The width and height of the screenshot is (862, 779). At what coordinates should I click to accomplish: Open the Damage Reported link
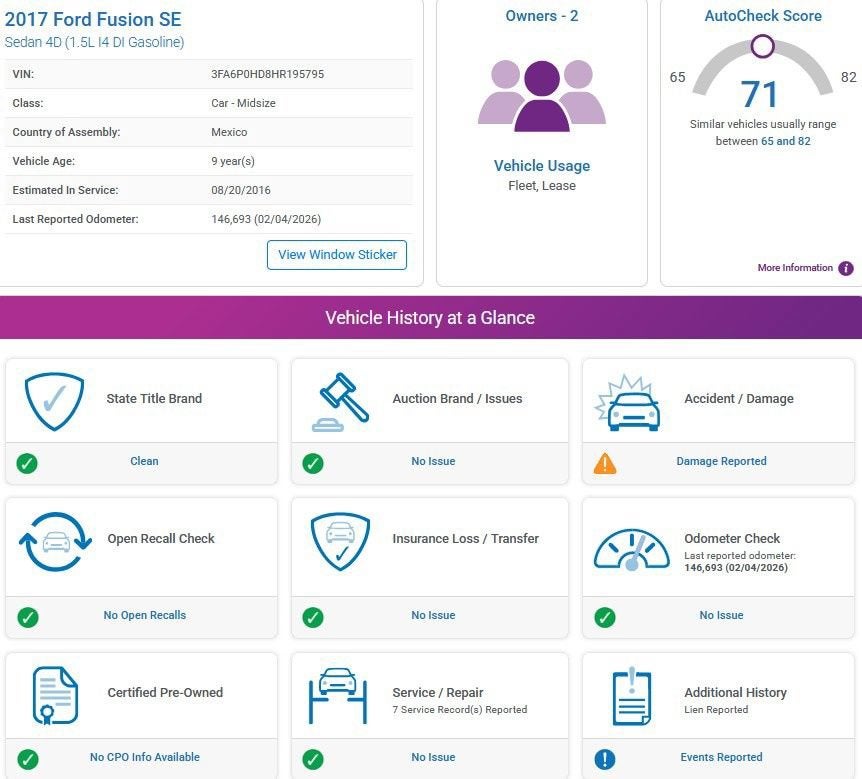(x=721, y=461)
